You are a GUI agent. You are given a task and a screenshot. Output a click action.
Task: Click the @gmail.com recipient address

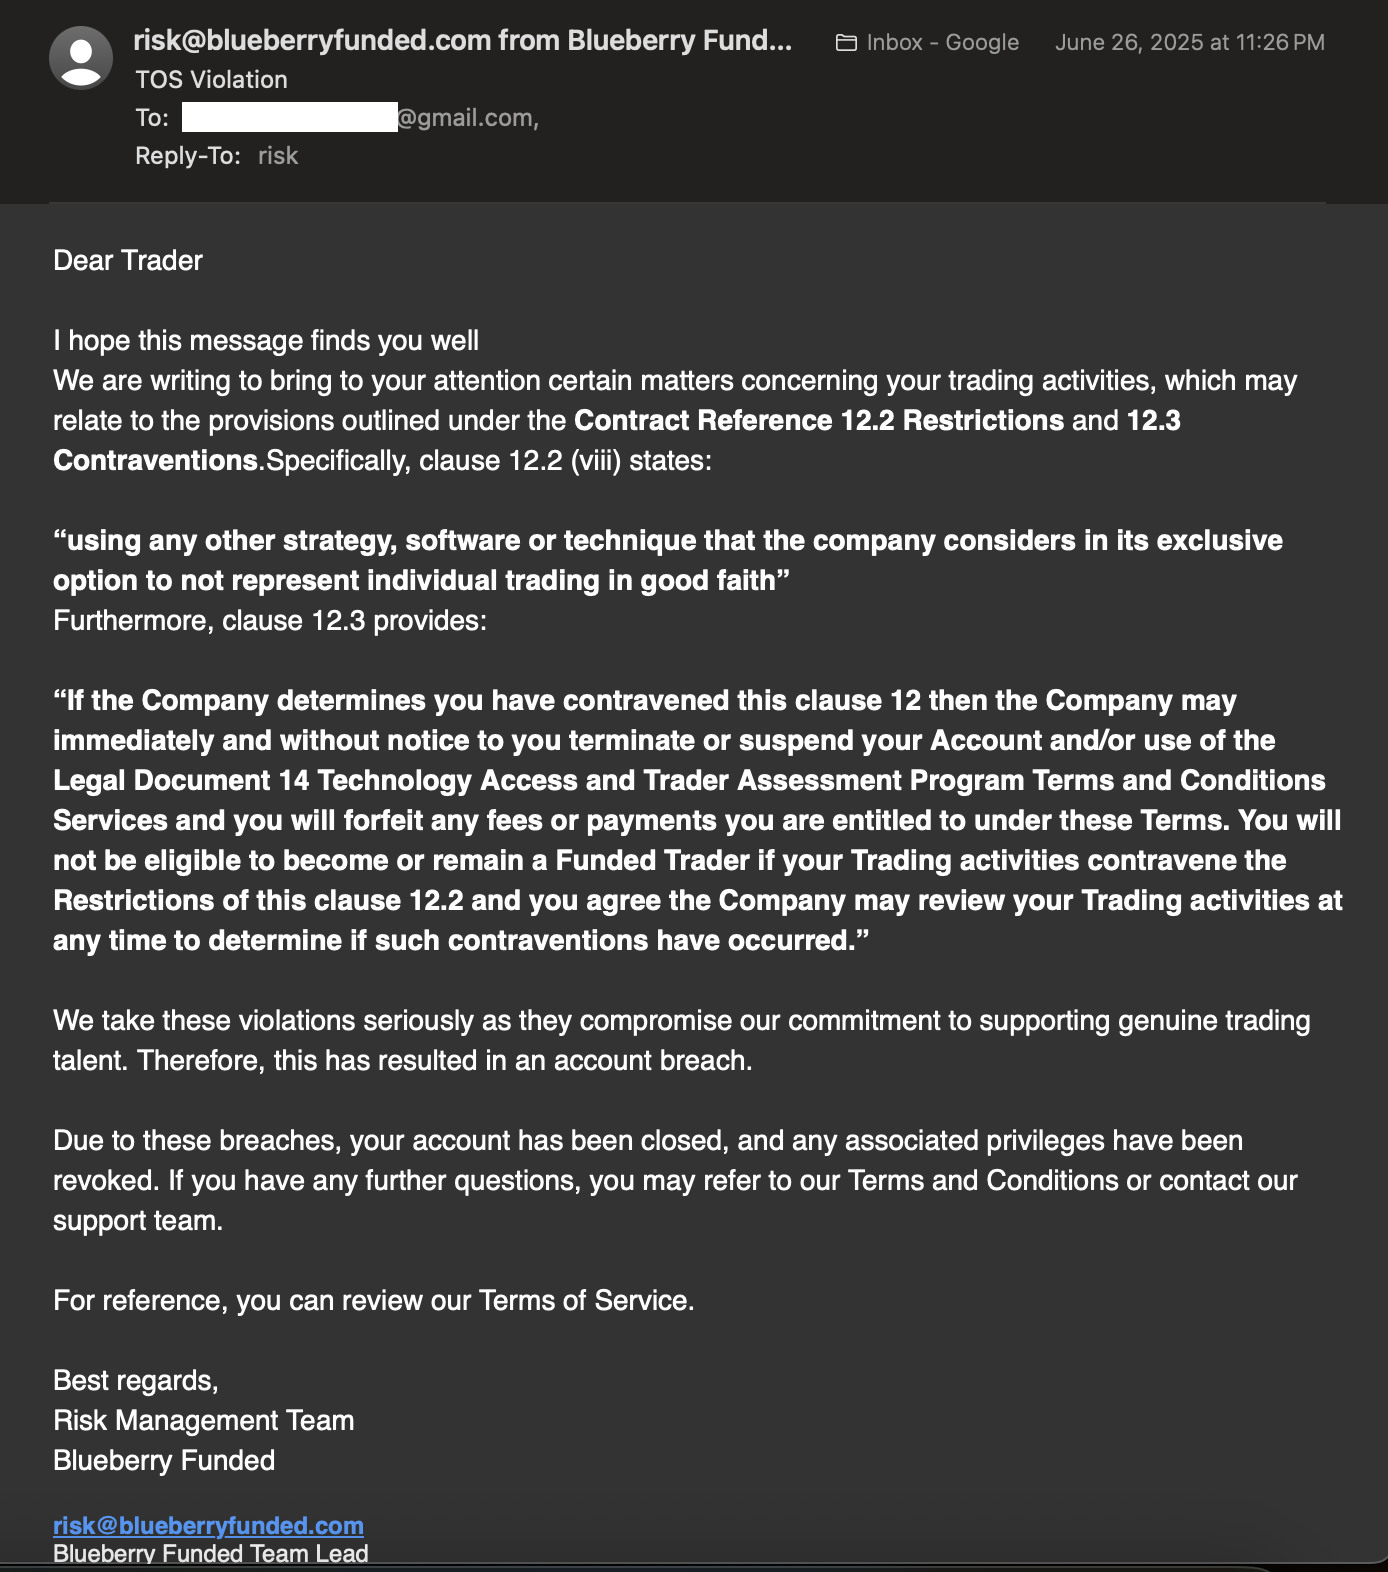point(467,118)
